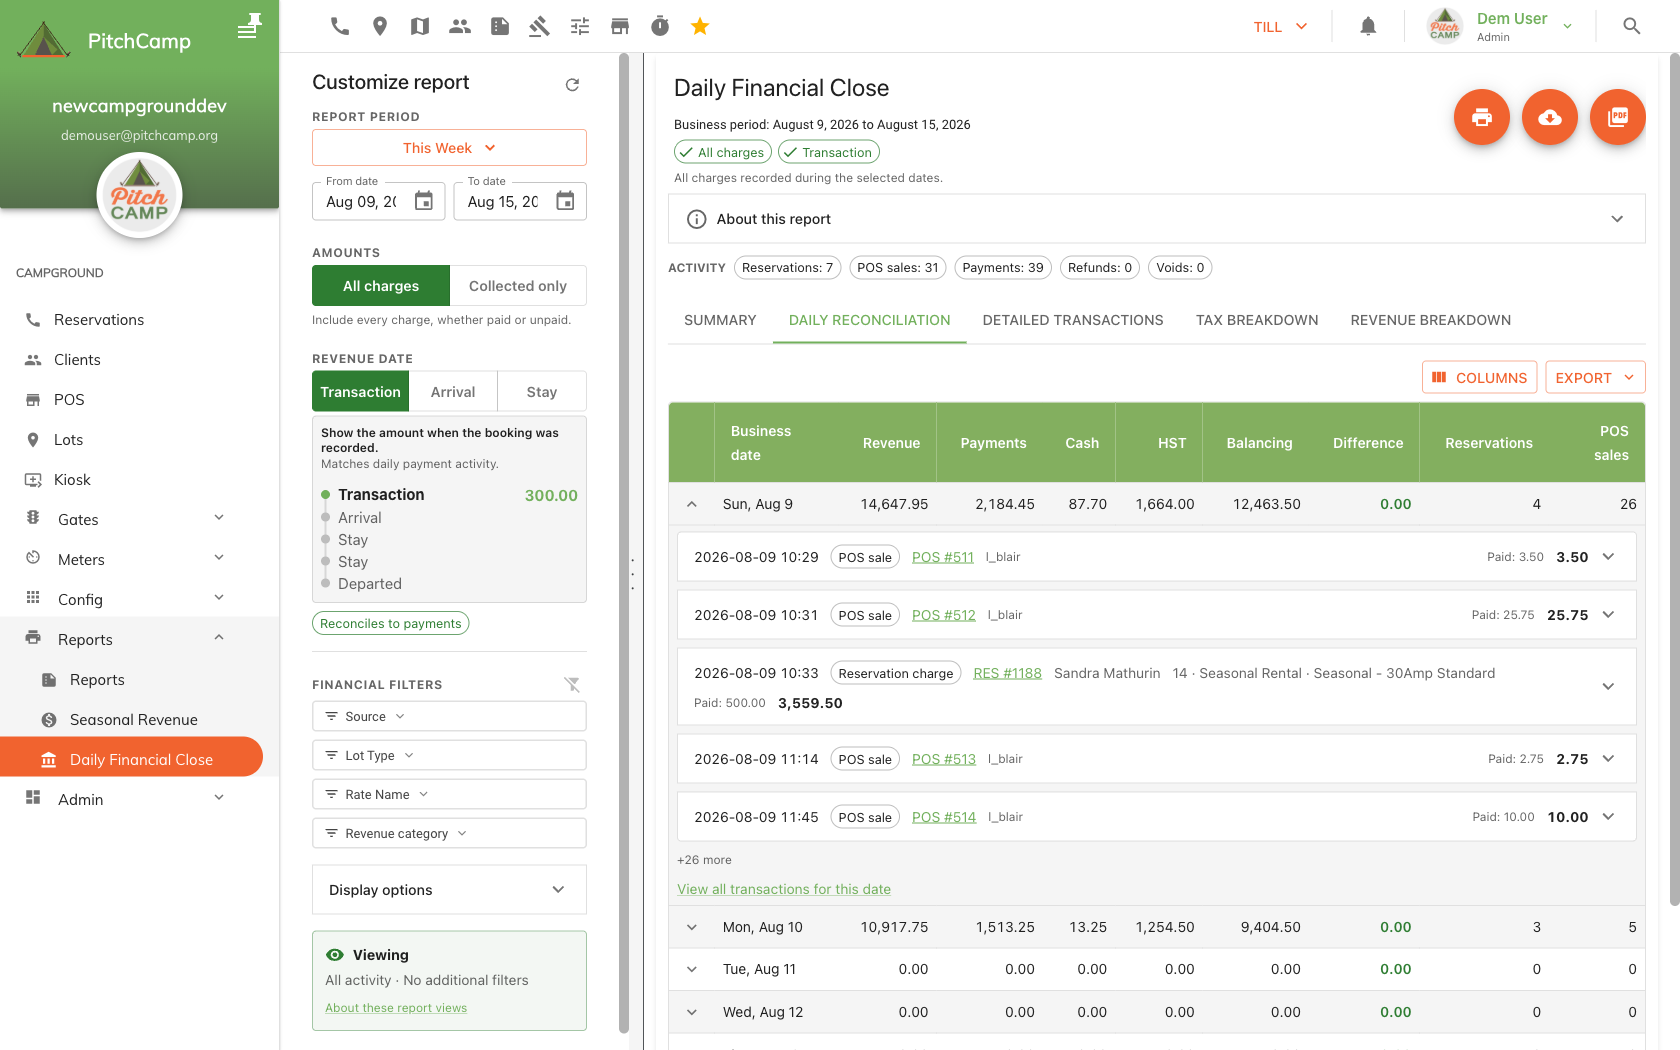Open the RES #1188 link

click(x=1007, y=673)
